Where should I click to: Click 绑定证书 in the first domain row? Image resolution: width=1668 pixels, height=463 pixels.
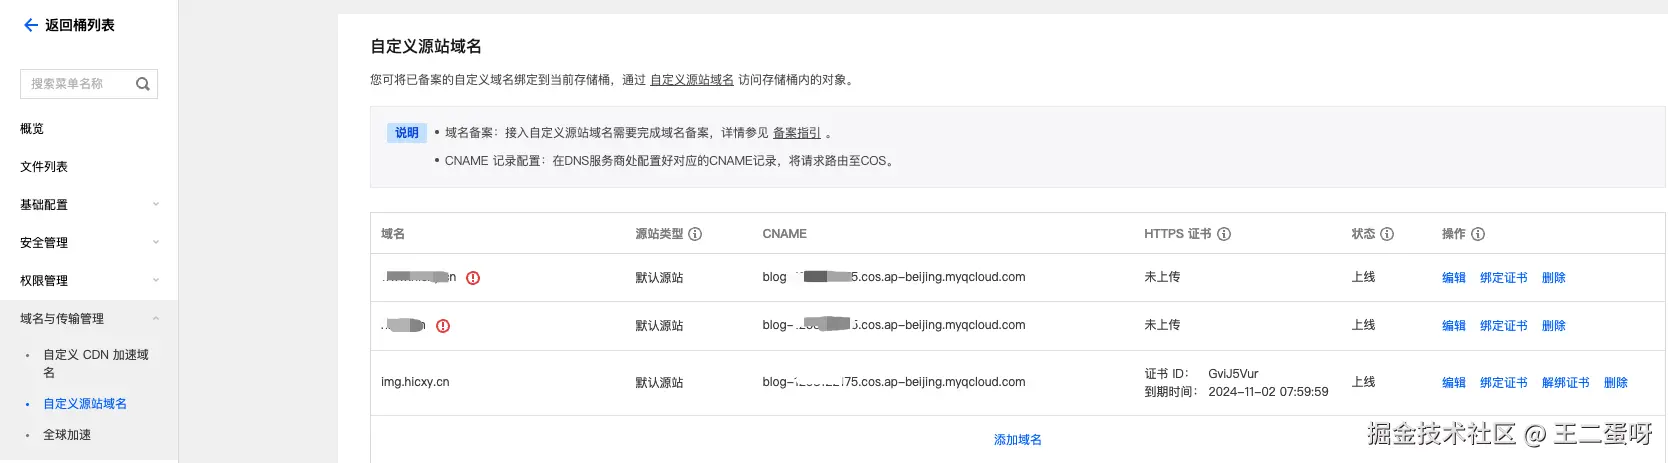[x=1503, y=278]
